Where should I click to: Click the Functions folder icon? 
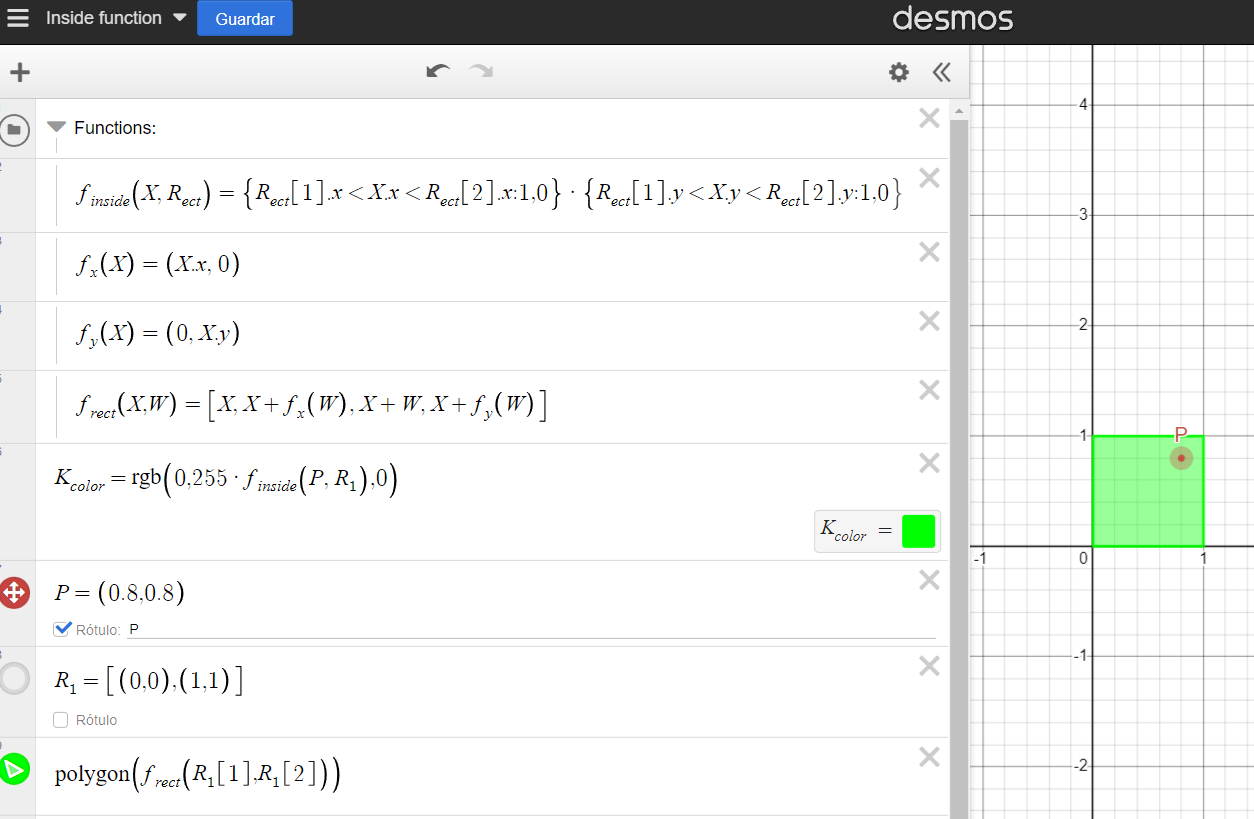[x=14, y=128]
